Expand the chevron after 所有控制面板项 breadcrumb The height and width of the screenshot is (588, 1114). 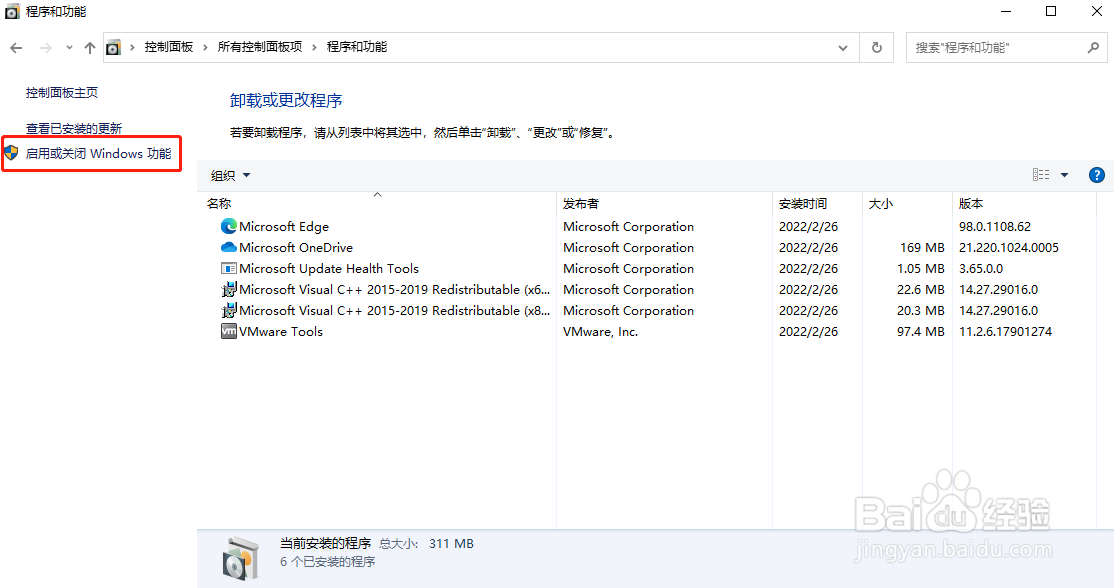coord(314,48)
